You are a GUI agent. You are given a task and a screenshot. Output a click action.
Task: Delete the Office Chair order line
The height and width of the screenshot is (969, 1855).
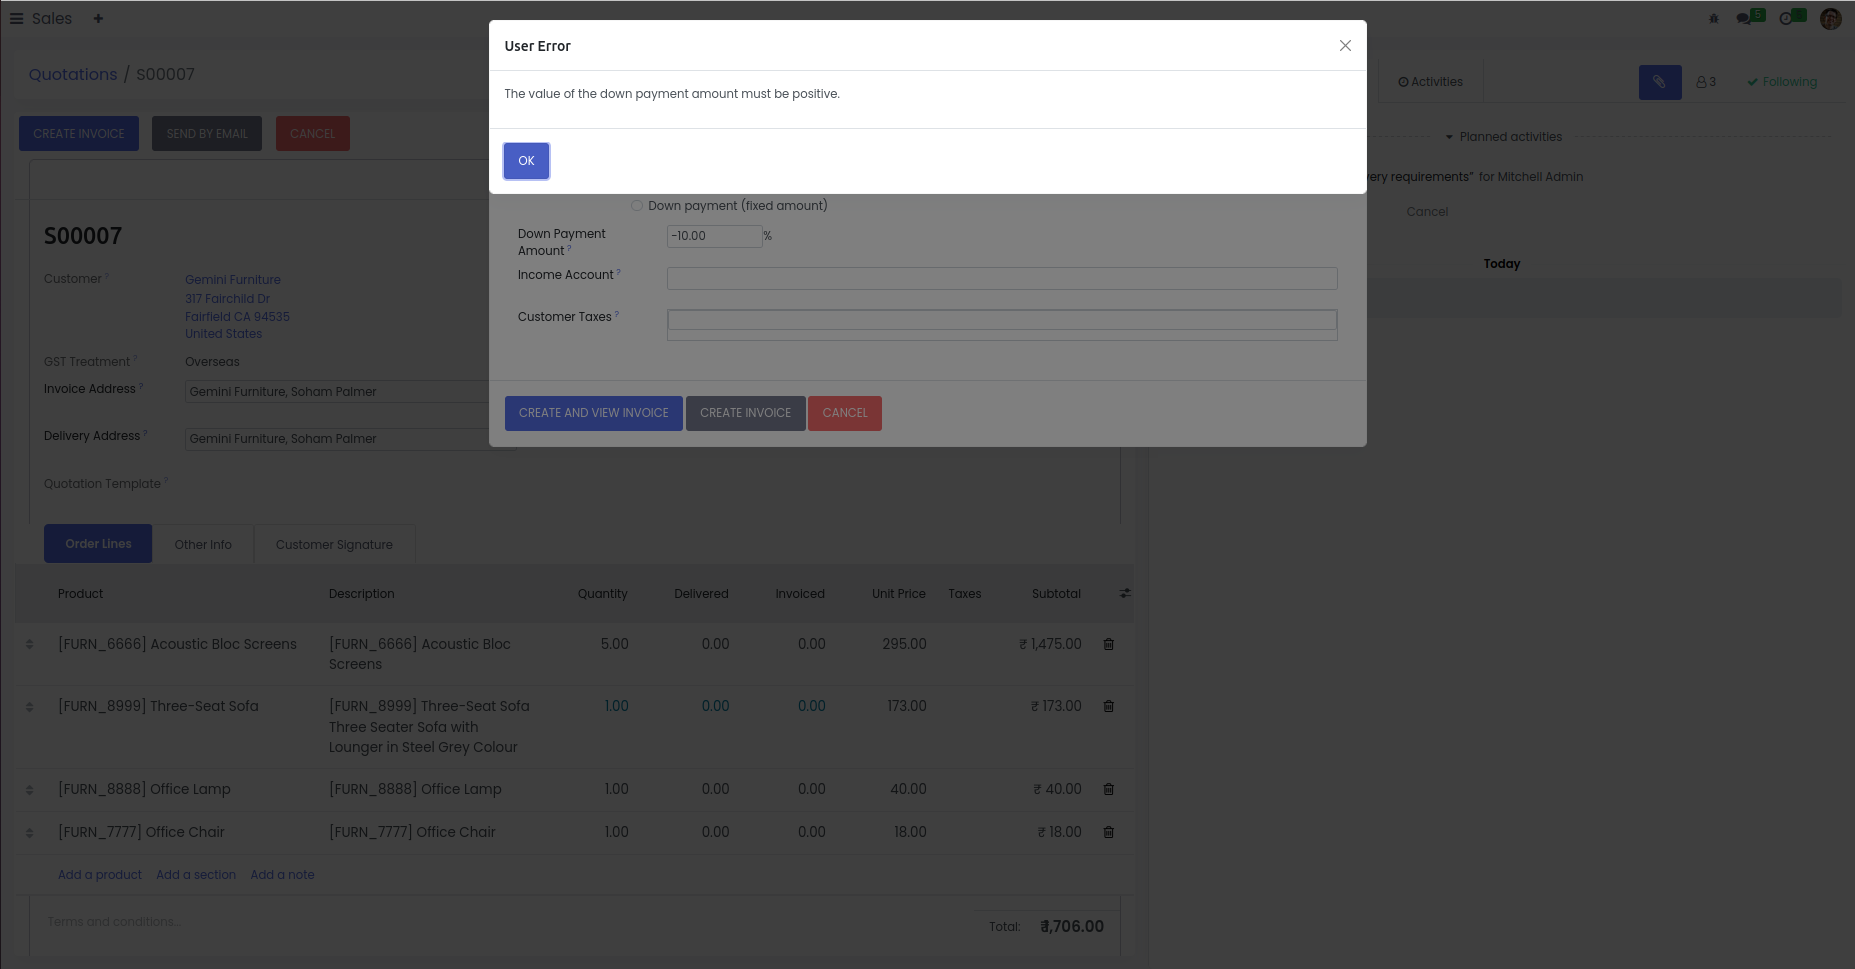[1108, 832]
